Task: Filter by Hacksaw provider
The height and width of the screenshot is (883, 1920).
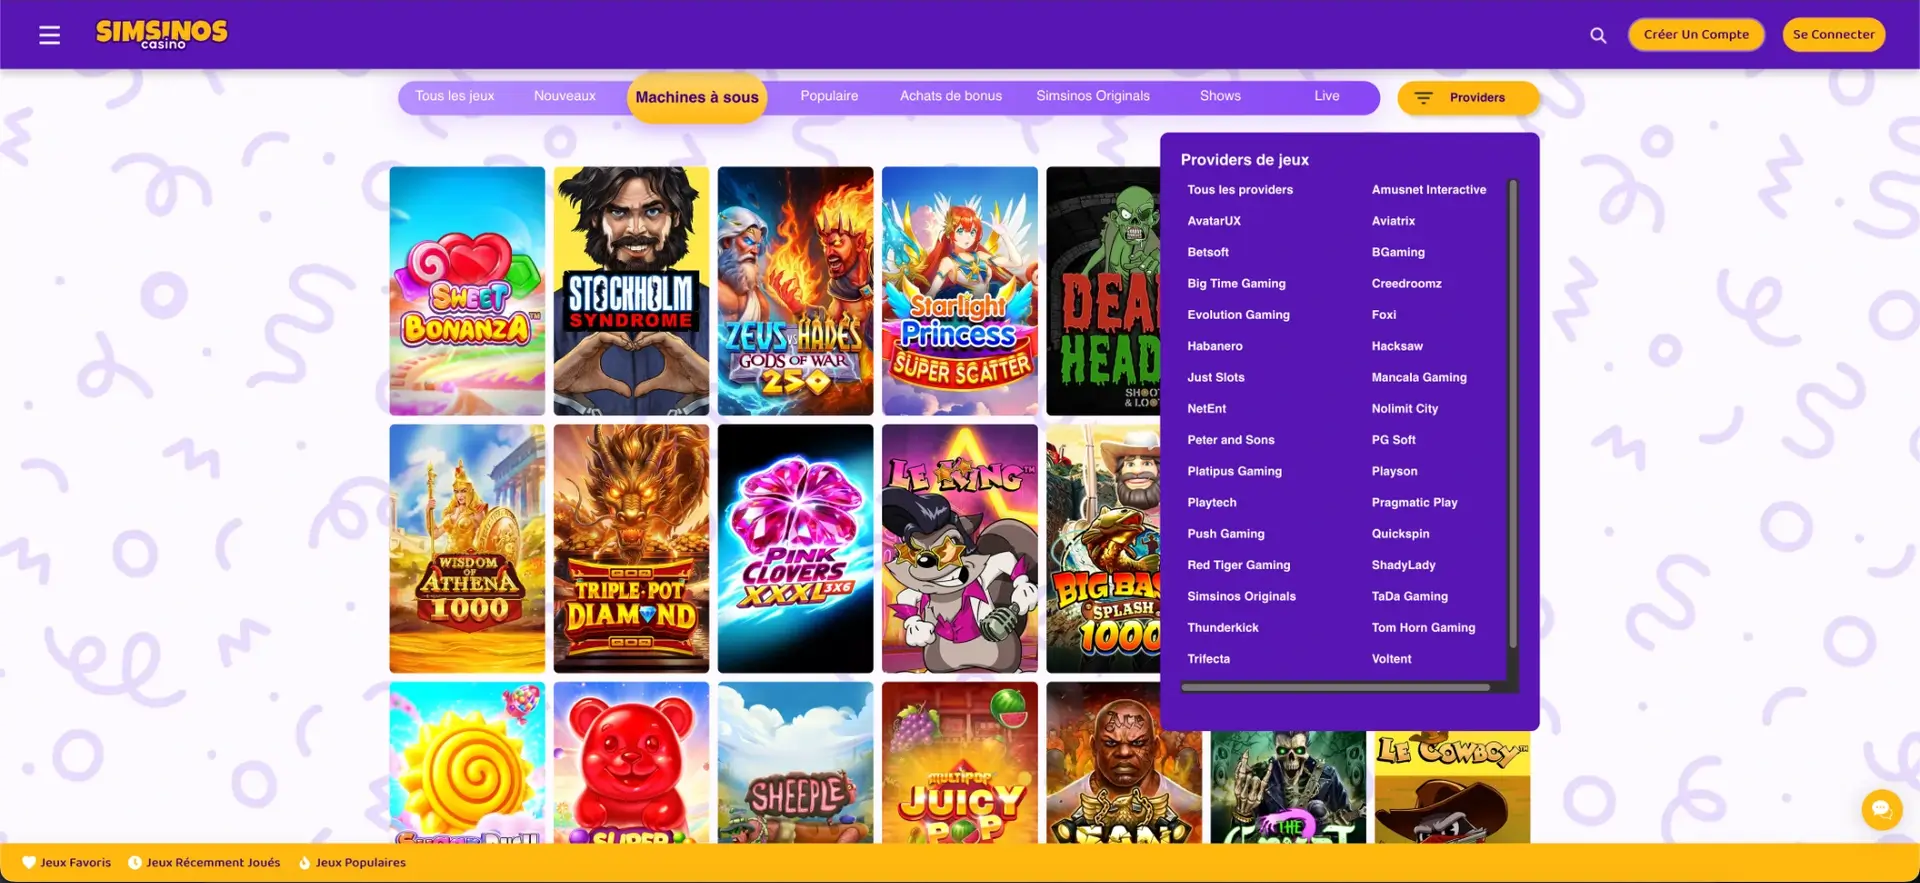Action: coord(1397,346)
